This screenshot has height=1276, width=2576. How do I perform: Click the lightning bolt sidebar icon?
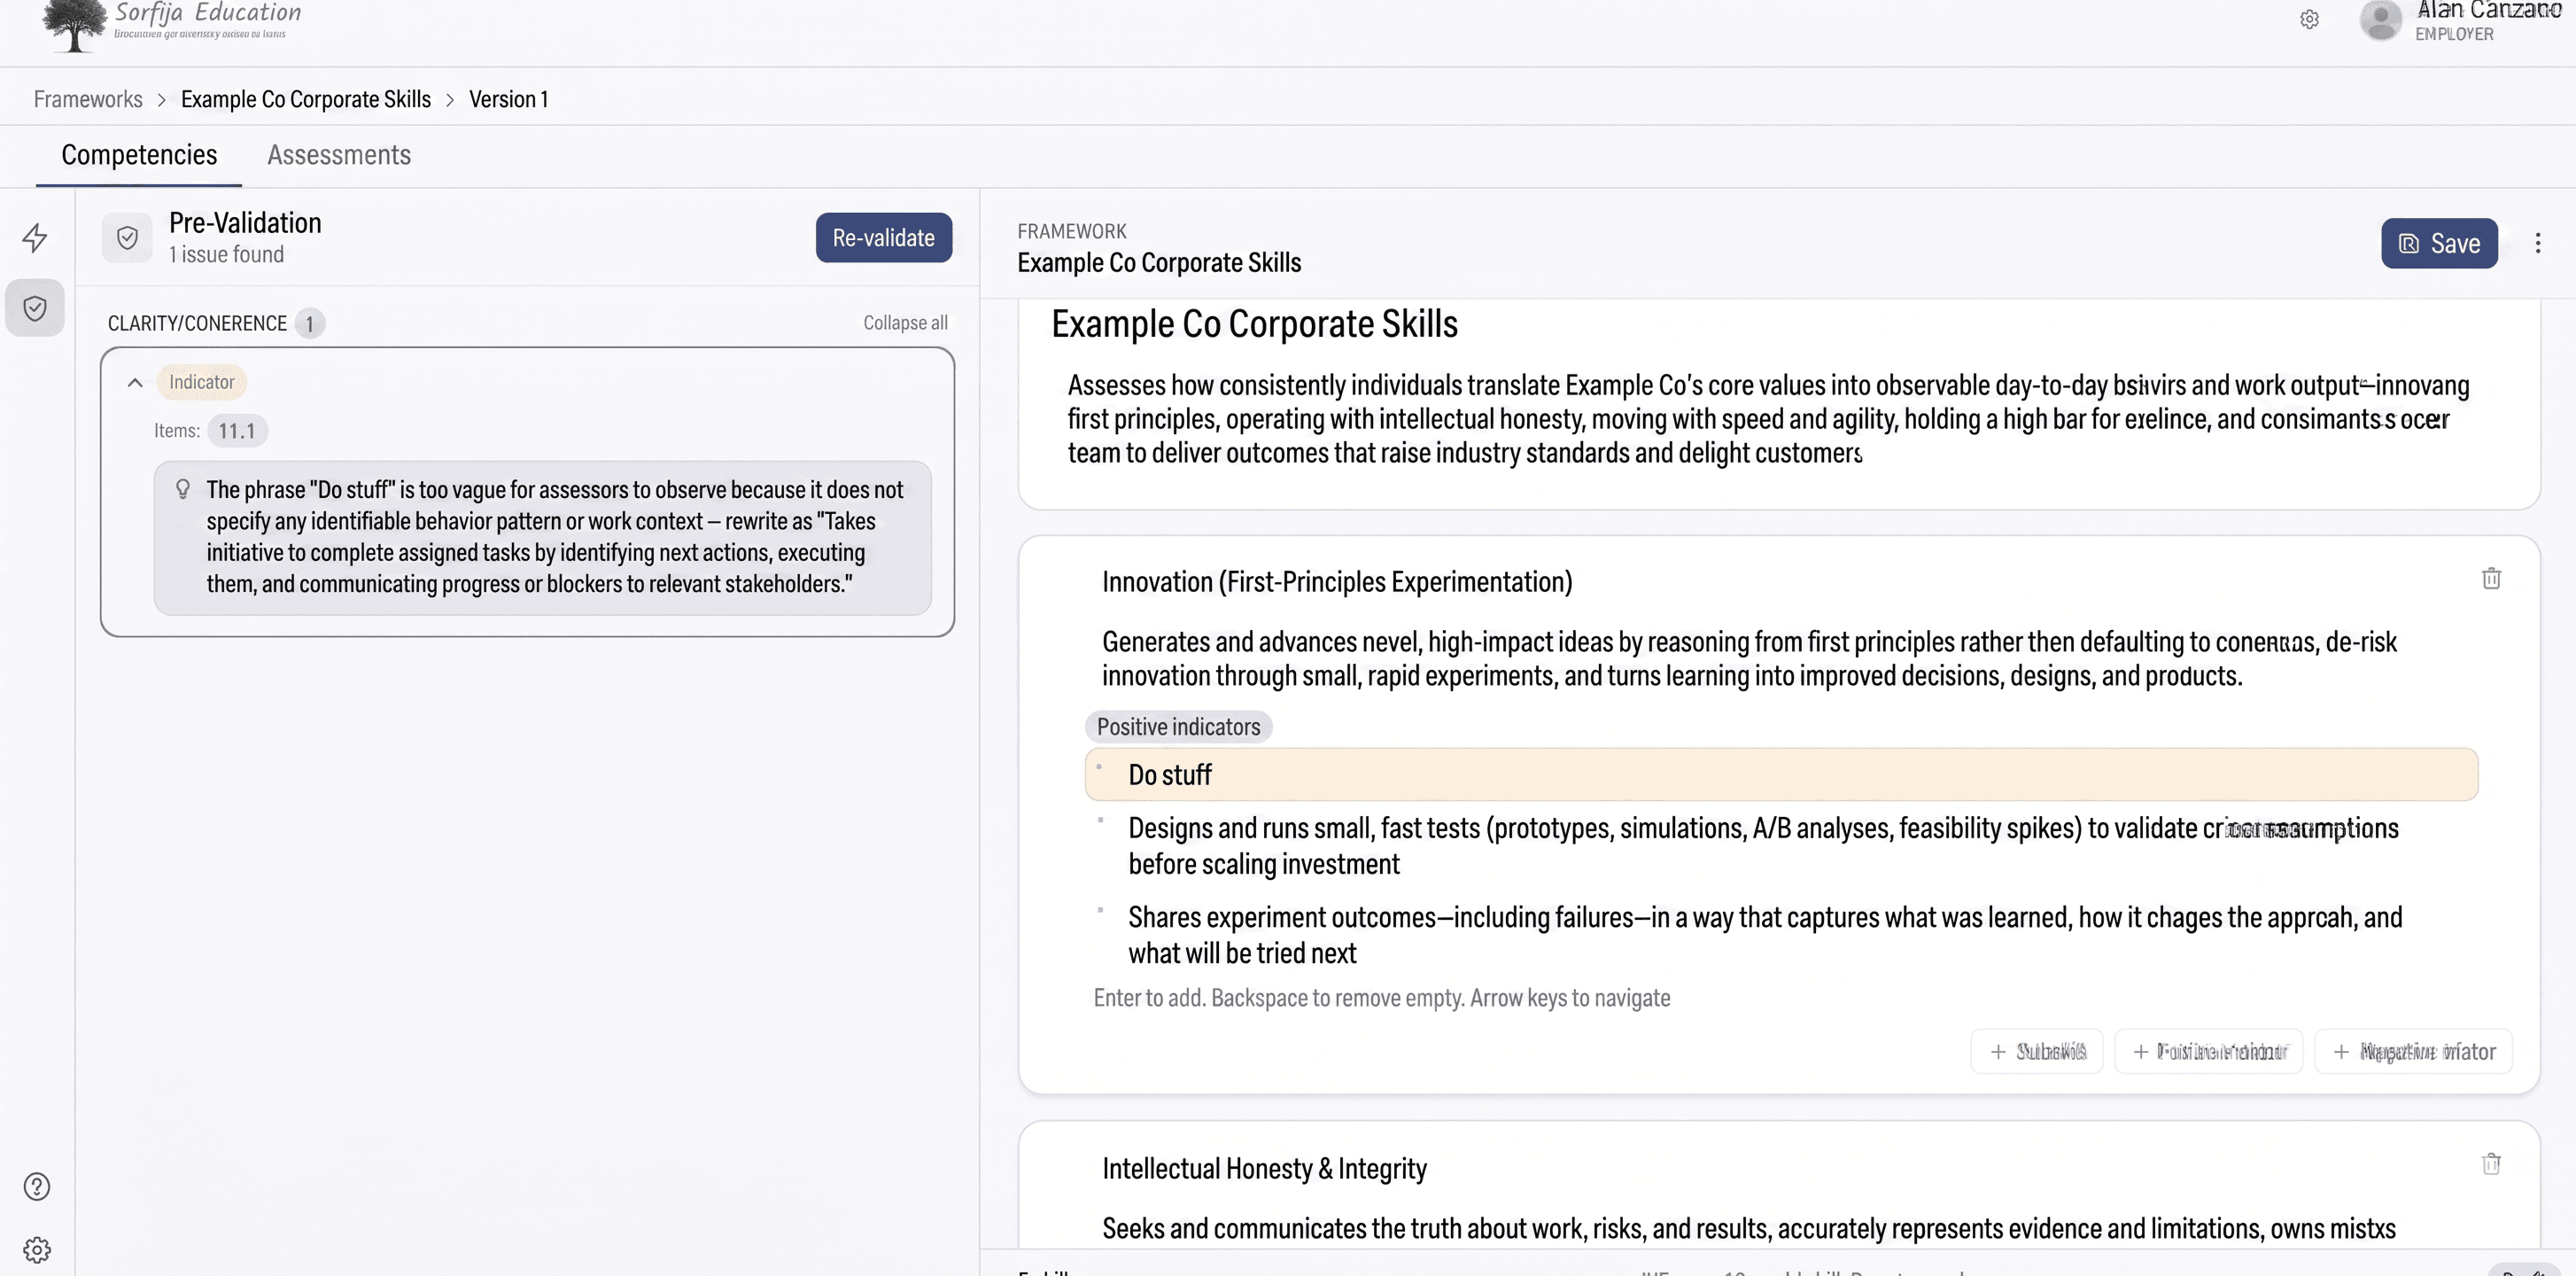[35, 238]
